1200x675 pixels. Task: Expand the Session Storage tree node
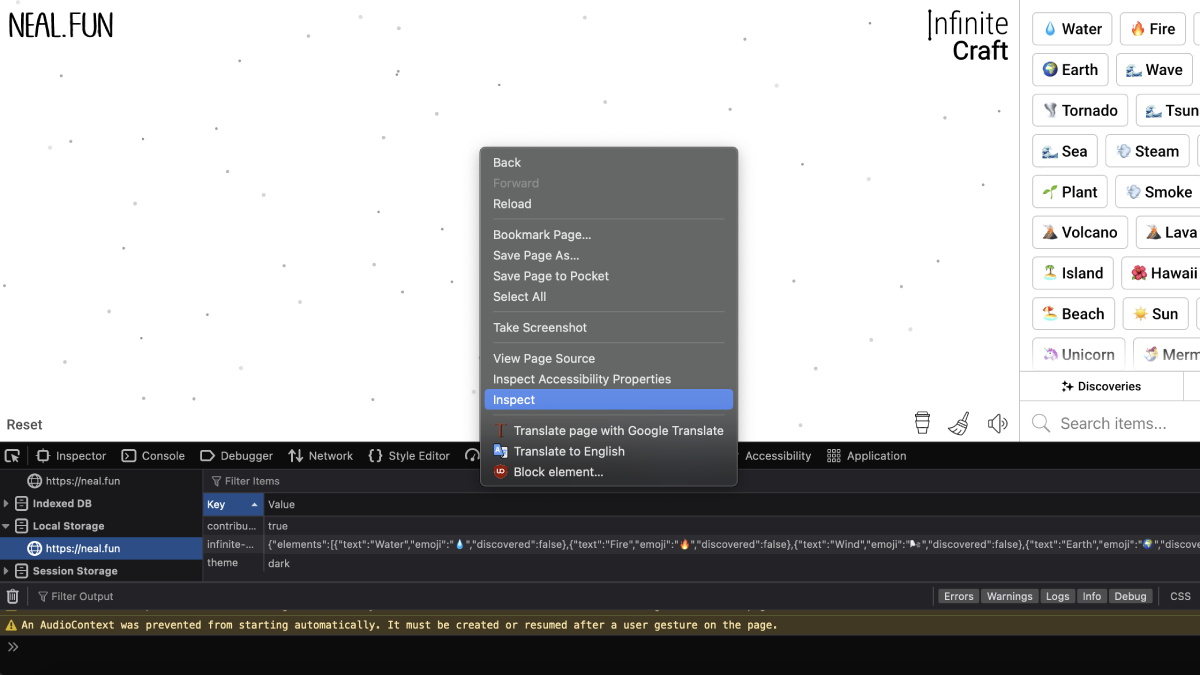coord(7,571)
